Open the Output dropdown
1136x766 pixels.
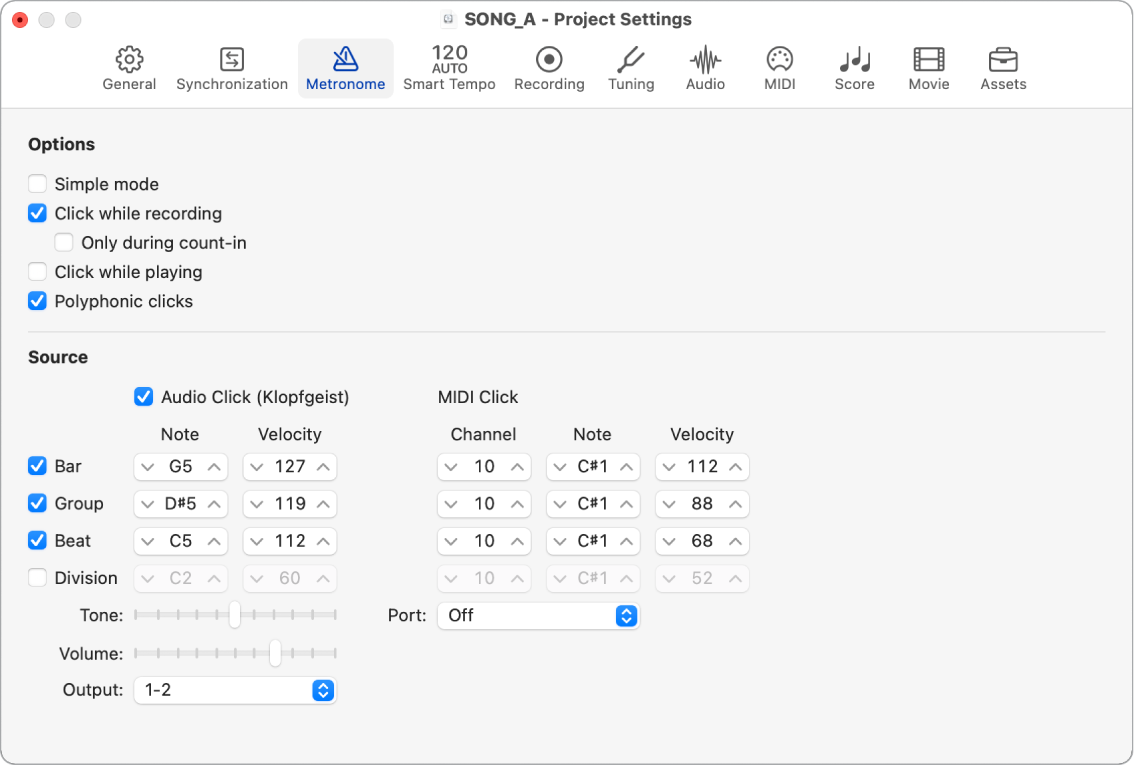pos(235,690)
